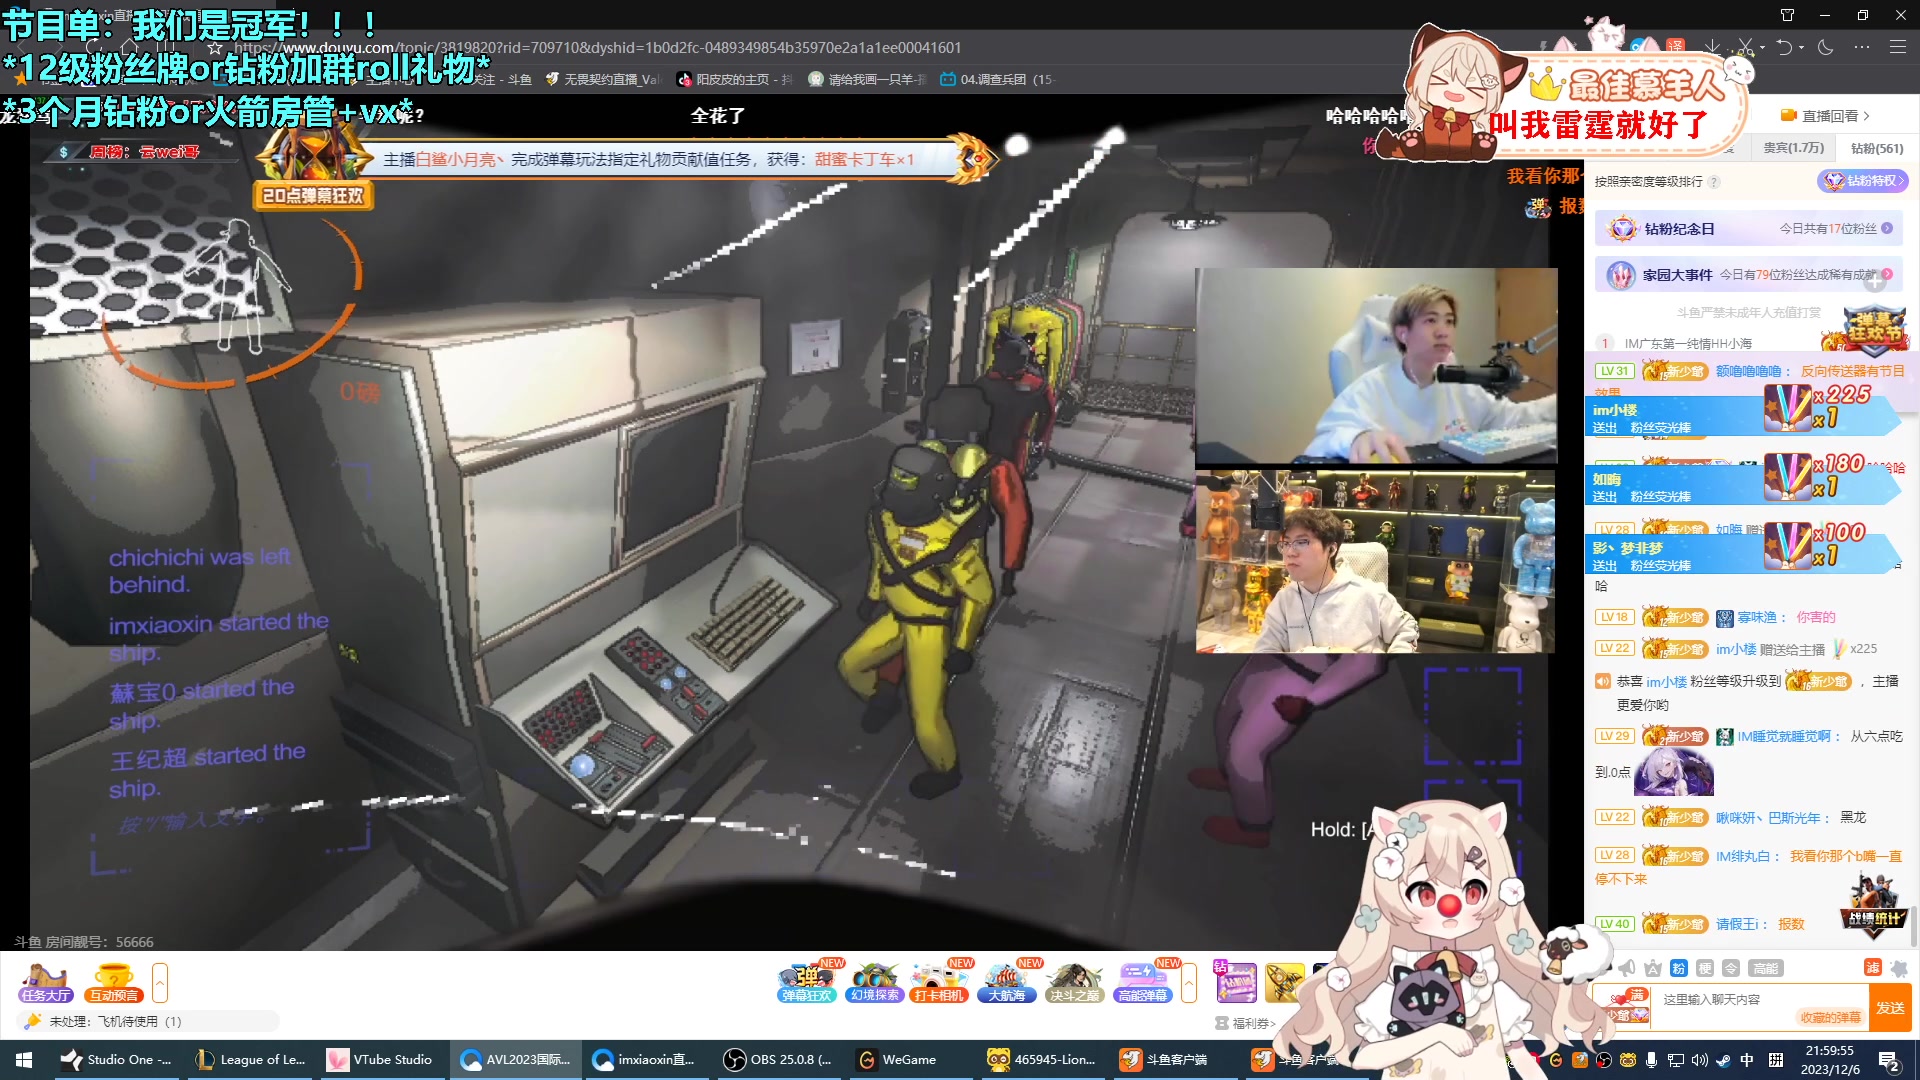
Task: Toggle the splash effects icon right of 滤
Action: [1899, 967]
